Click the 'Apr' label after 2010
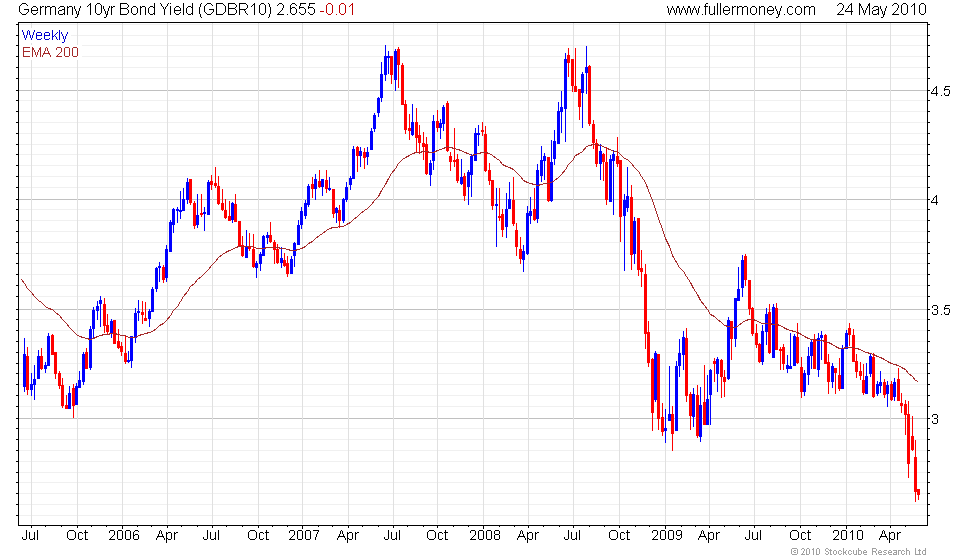Image resolution: width=980 pixels, height=560 pixels. (x=890, y=536)
